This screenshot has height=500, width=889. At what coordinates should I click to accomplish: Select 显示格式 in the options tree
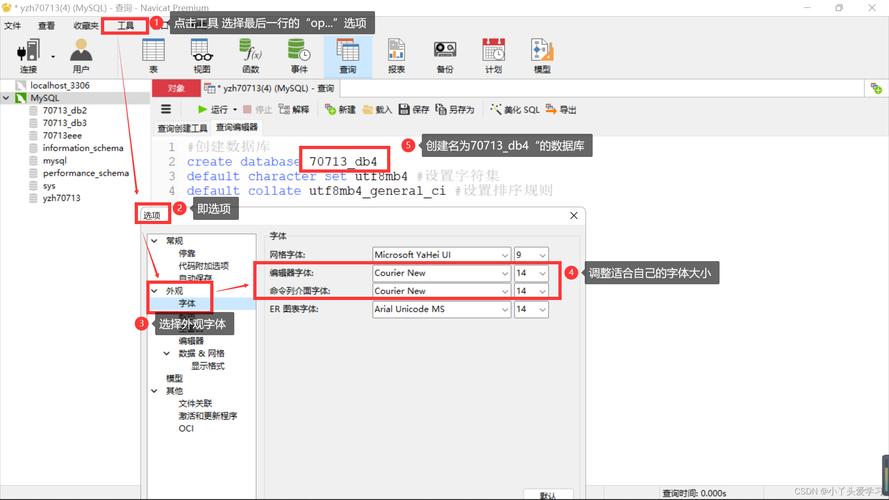click(x=208, y=366)
